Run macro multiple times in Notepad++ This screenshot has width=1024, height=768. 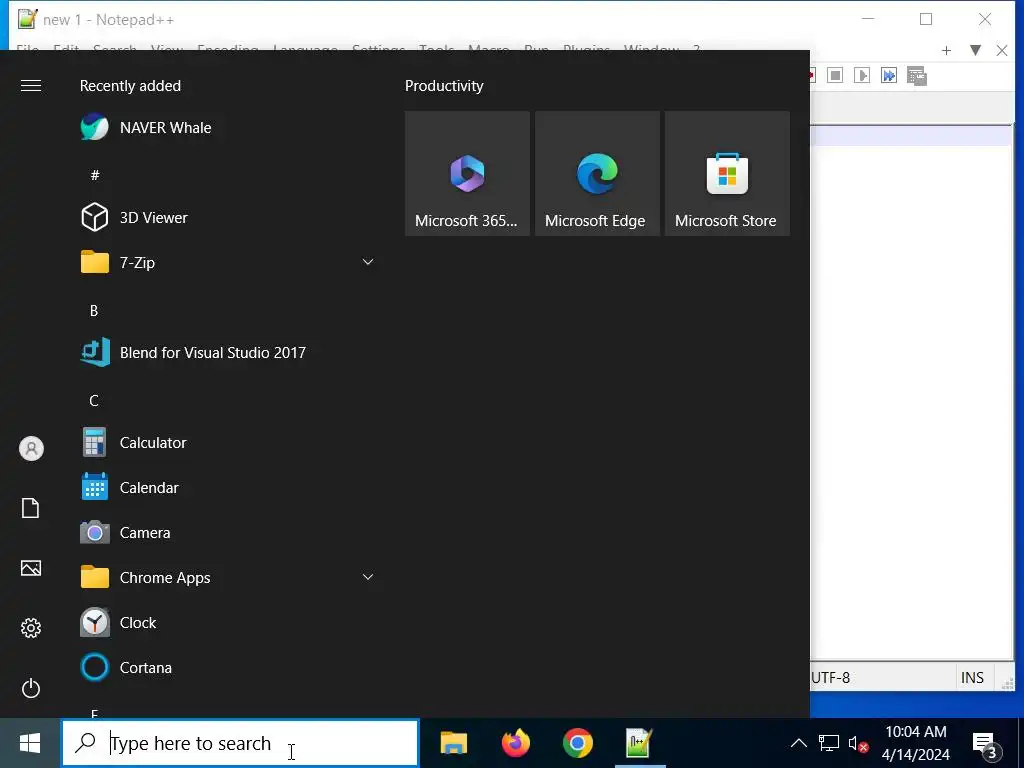pyautogui.click(x=889, y=75)
